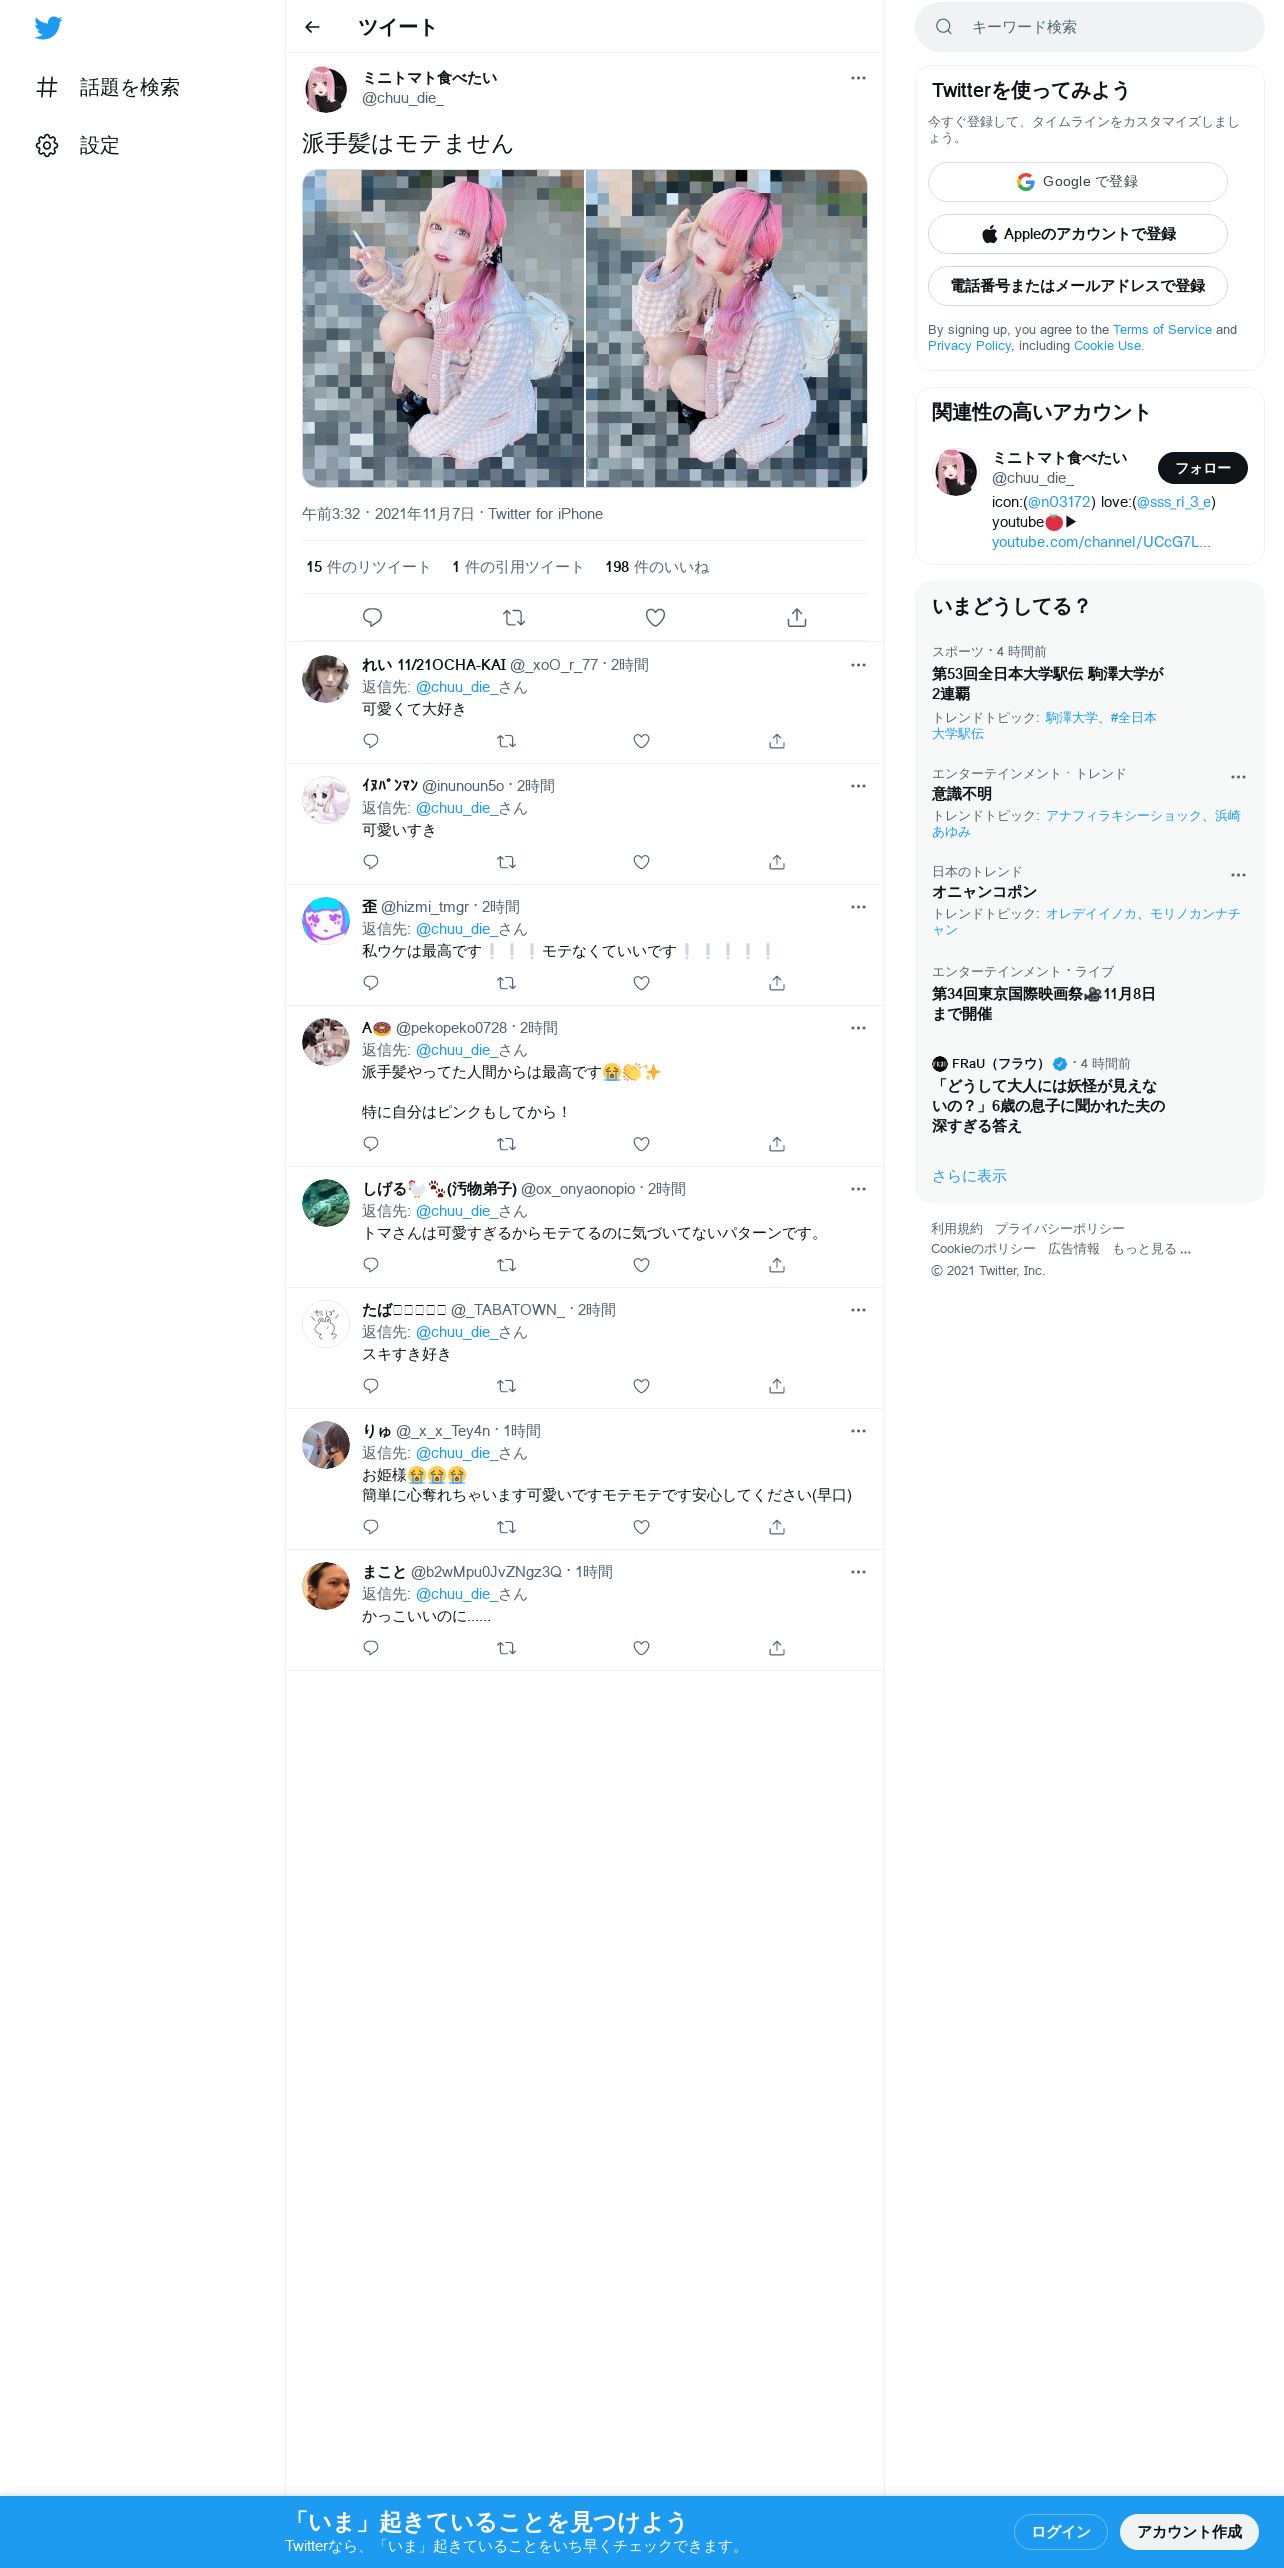Open more options for the 意識不明 trend
Screen dimensions: 1284x2568
tap(1238, 777)
